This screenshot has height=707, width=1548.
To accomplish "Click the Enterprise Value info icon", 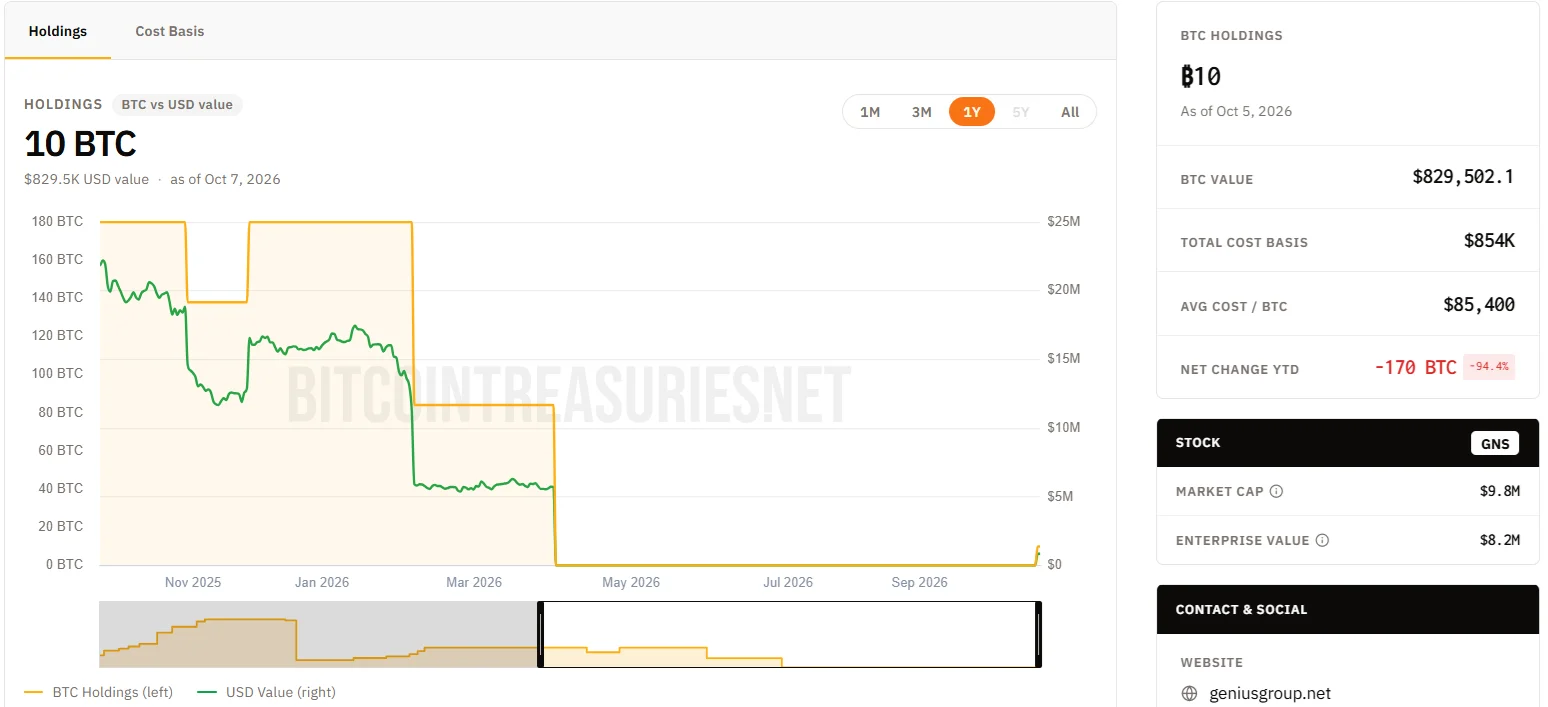I will point(1322,540).
